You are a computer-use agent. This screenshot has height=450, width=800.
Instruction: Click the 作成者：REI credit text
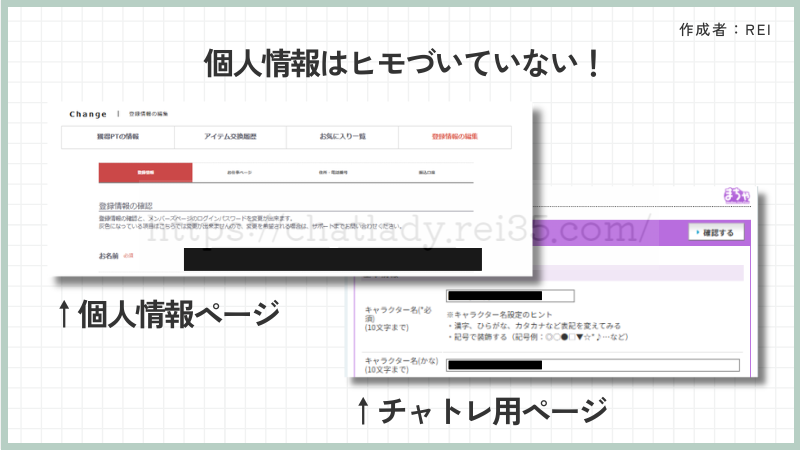(725, 30)
